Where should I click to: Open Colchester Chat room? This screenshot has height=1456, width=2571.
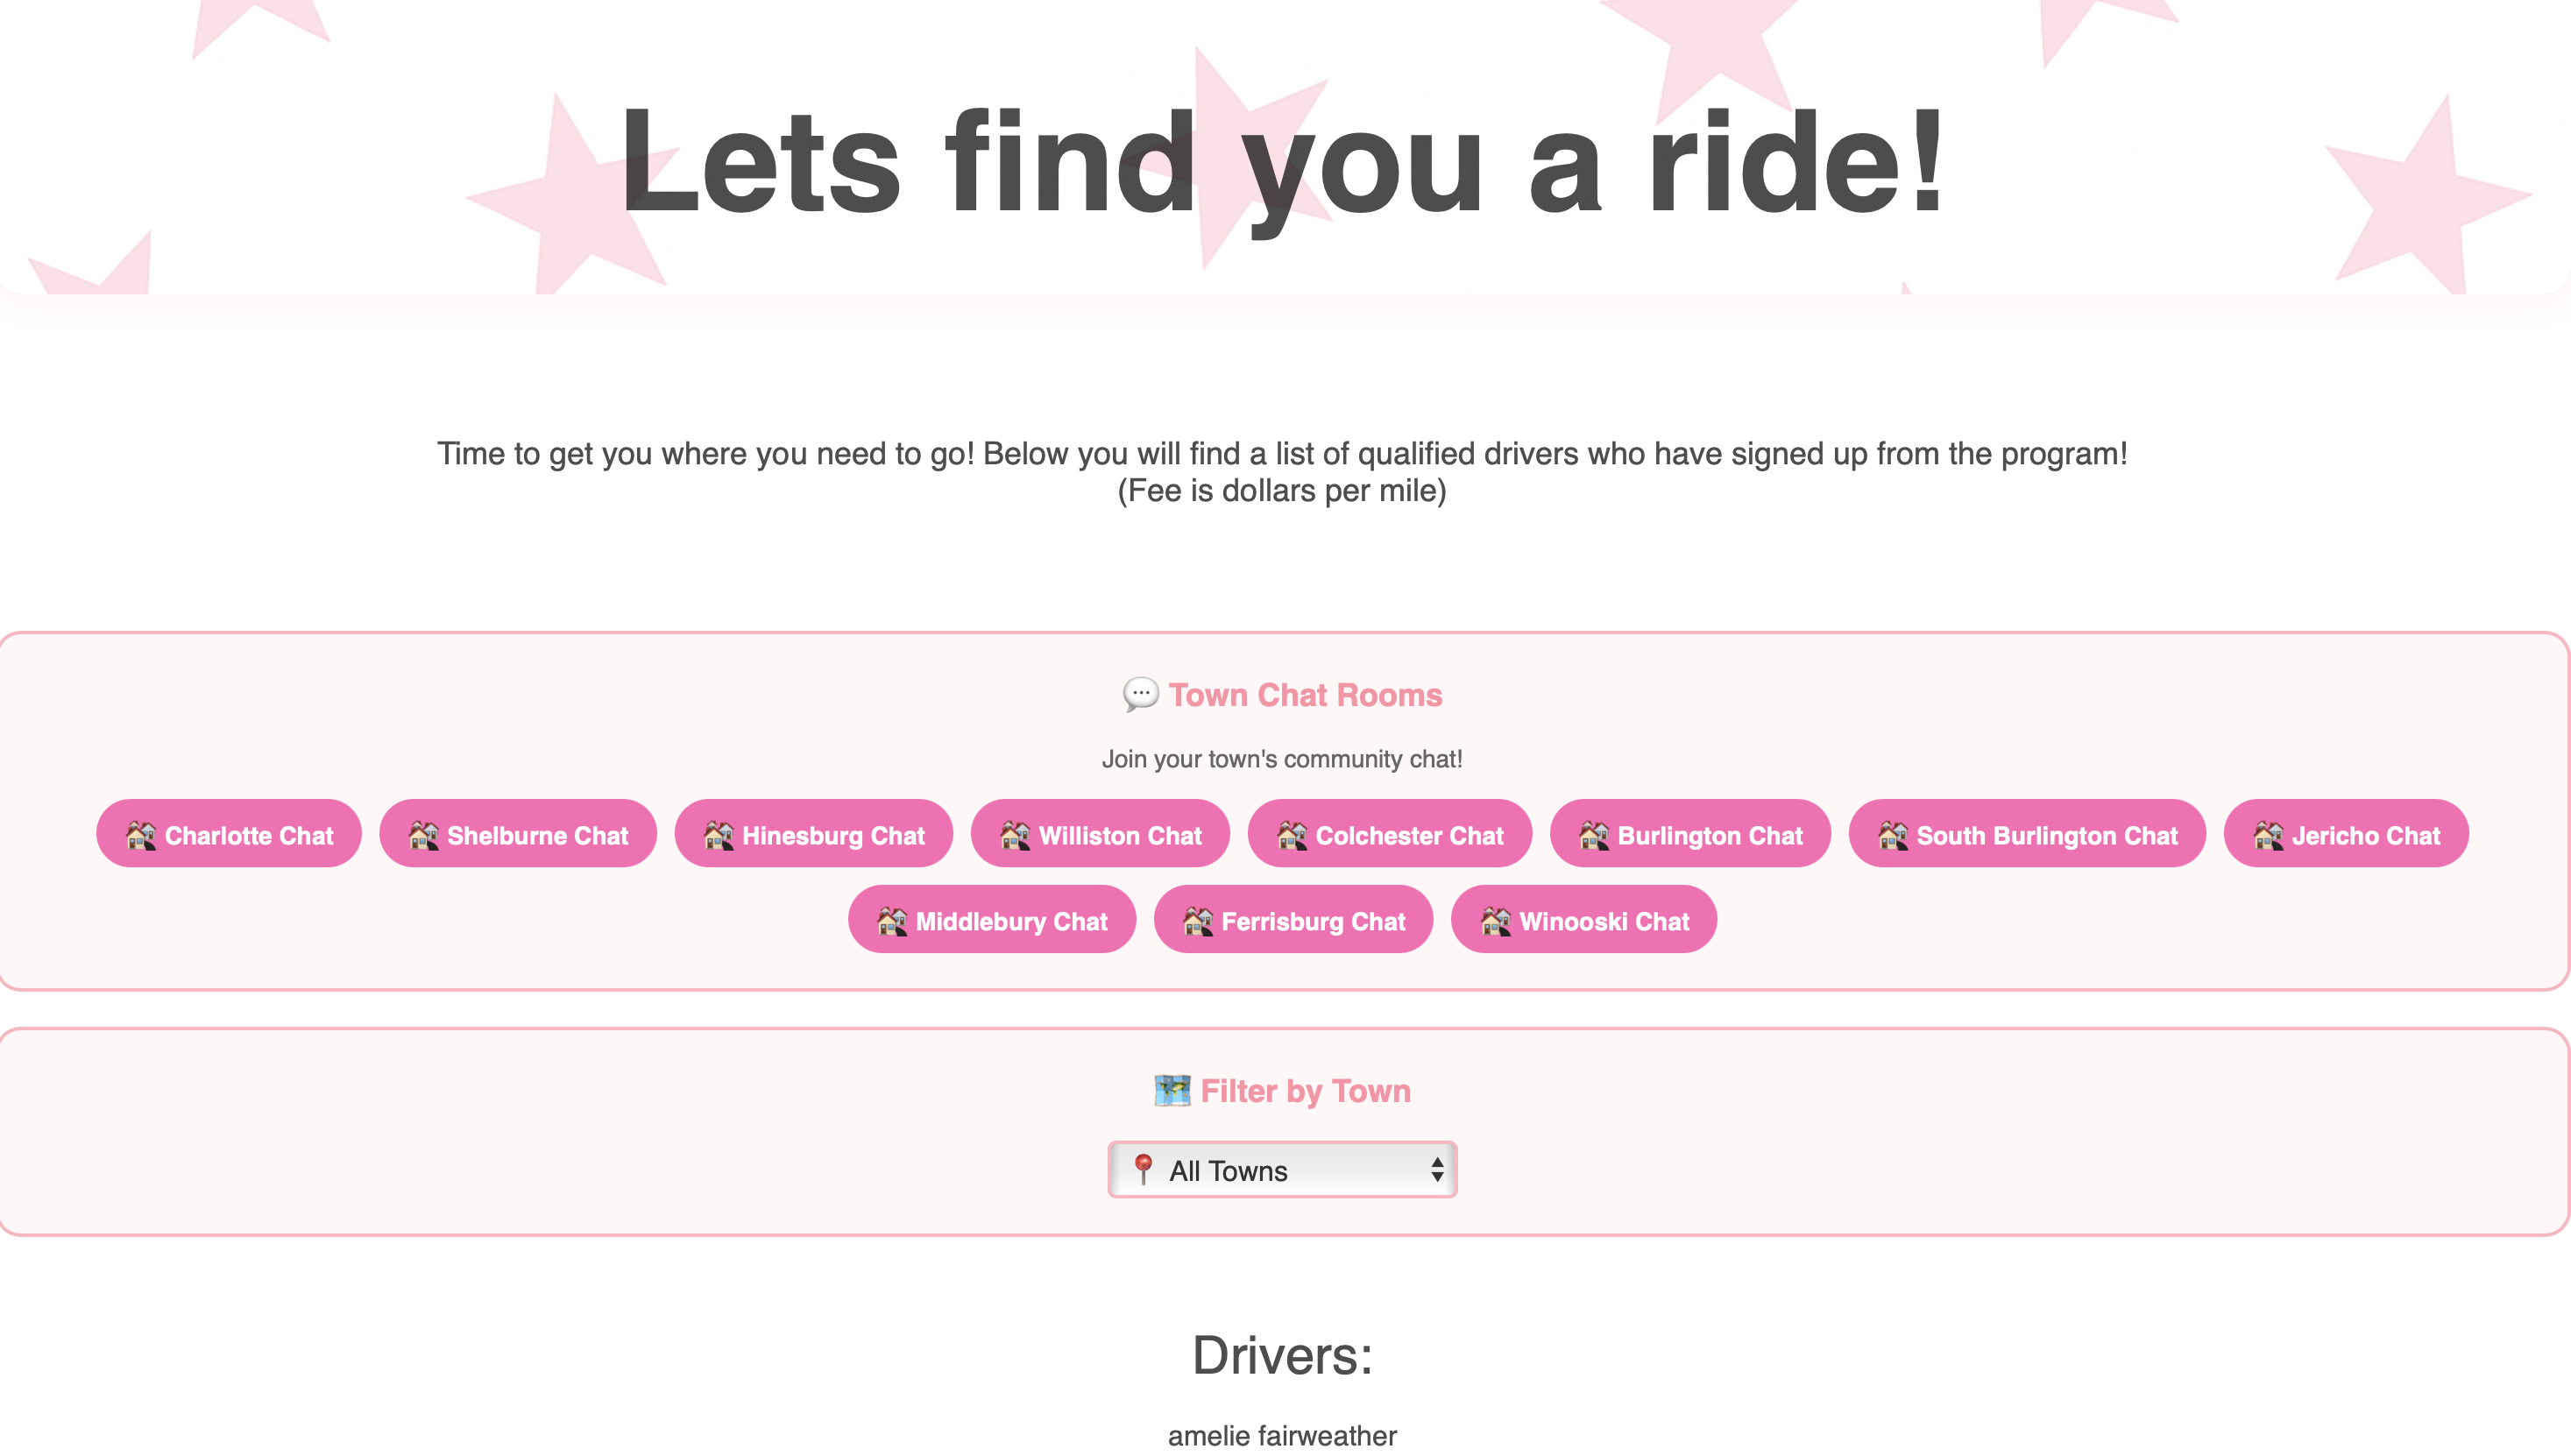(x=1389, y=834)
